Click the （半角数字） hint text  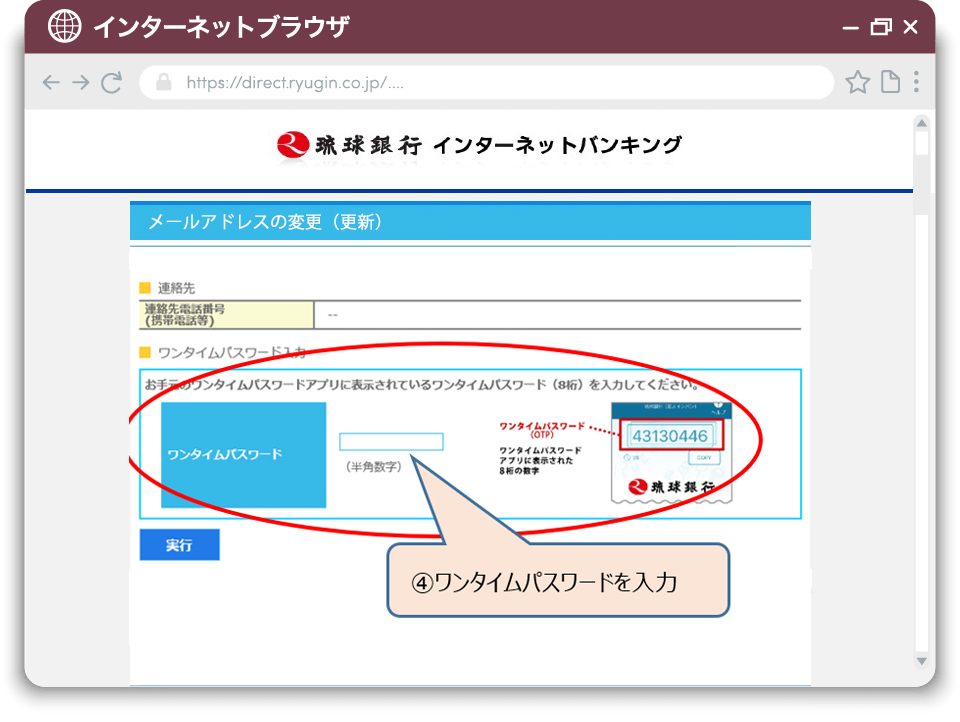373,467
